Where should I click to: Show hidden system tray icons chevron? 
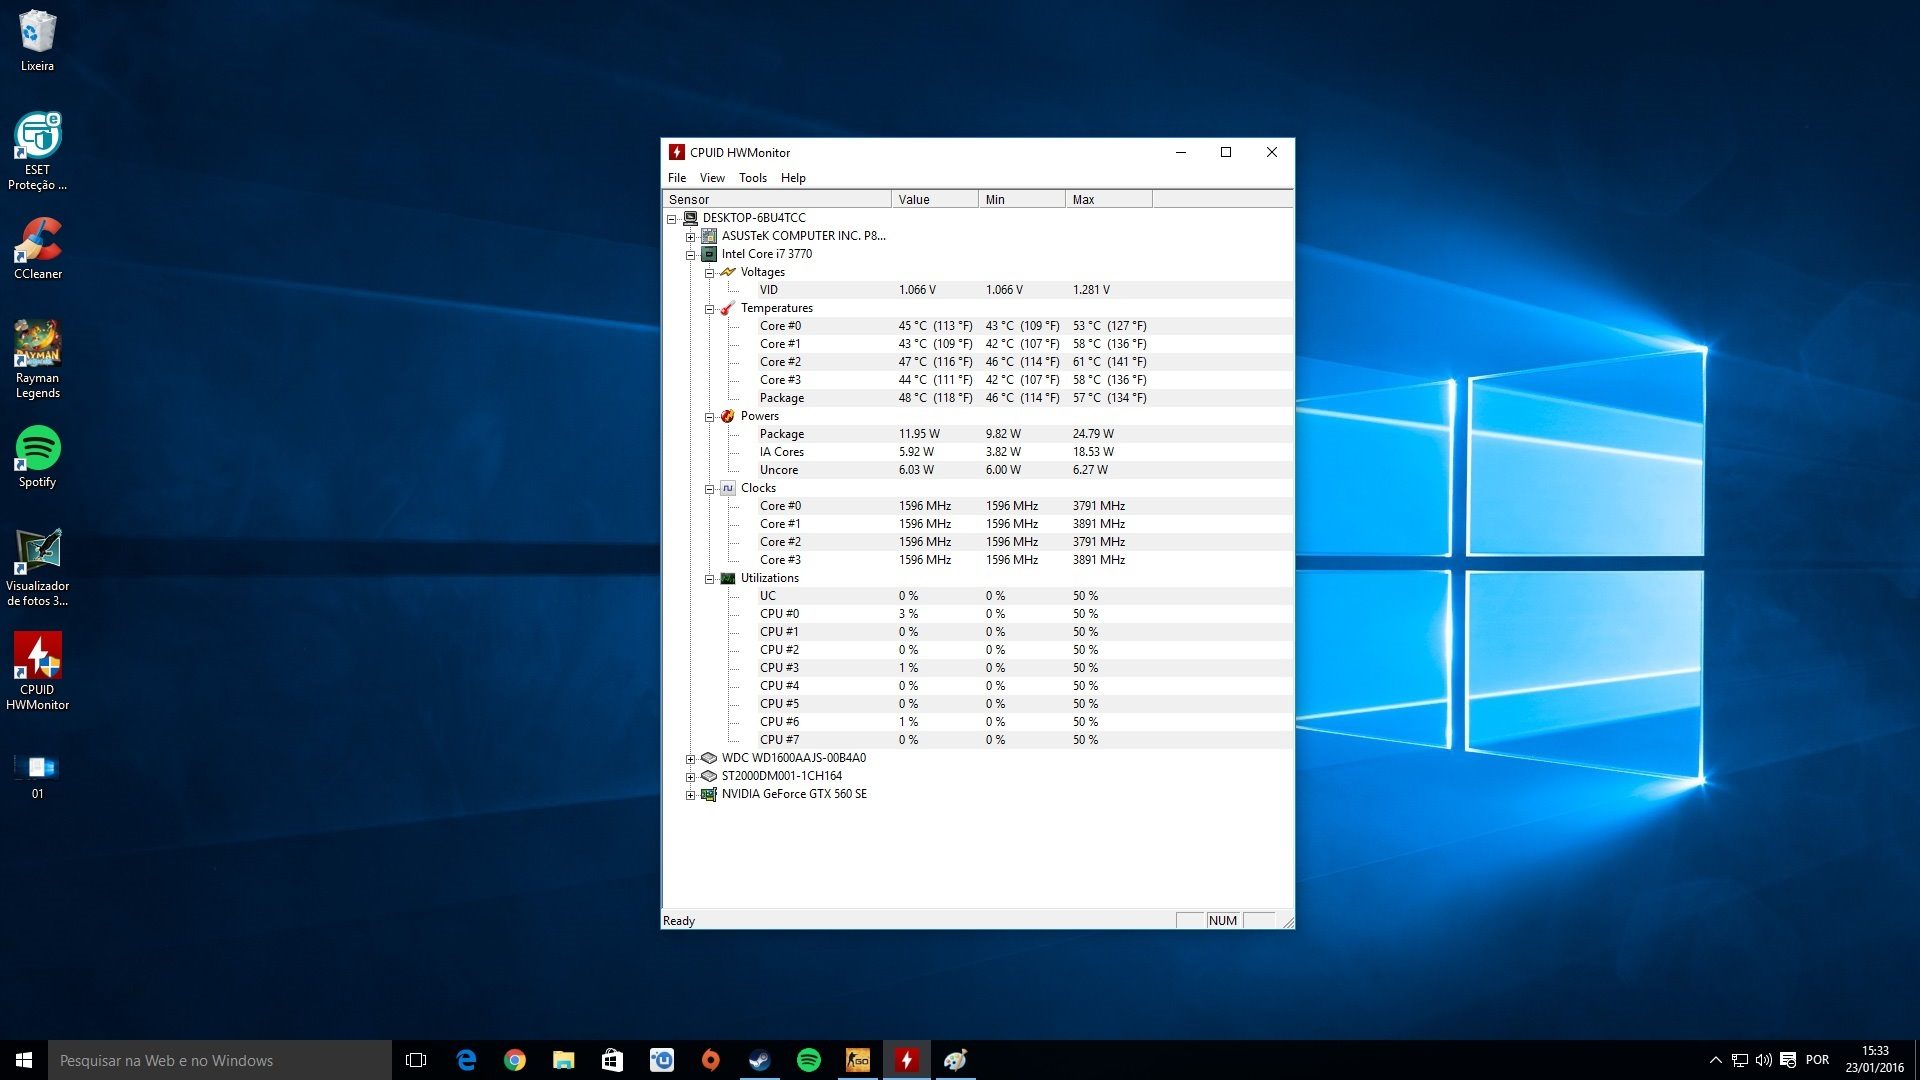click(x=1716, y=1060)
